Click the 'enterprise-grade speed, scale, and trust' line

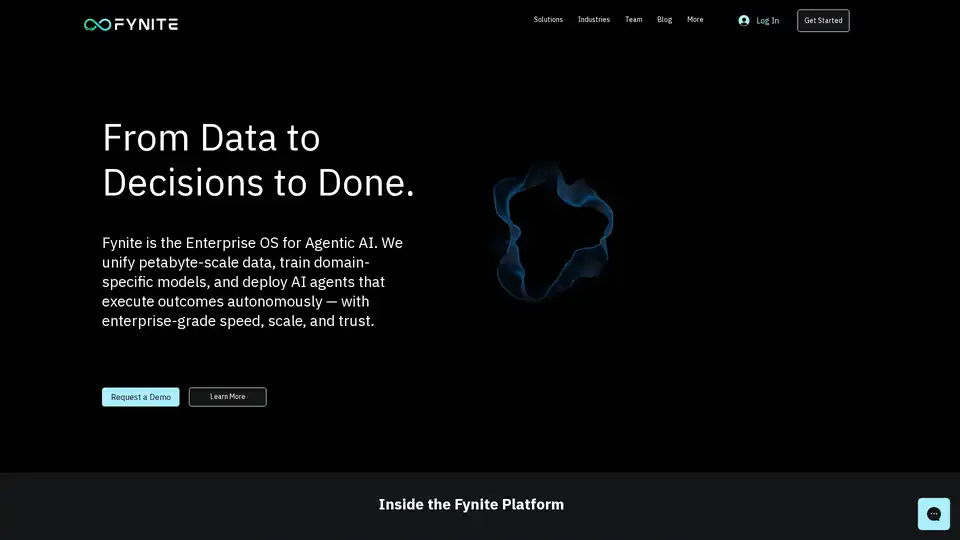238,321
